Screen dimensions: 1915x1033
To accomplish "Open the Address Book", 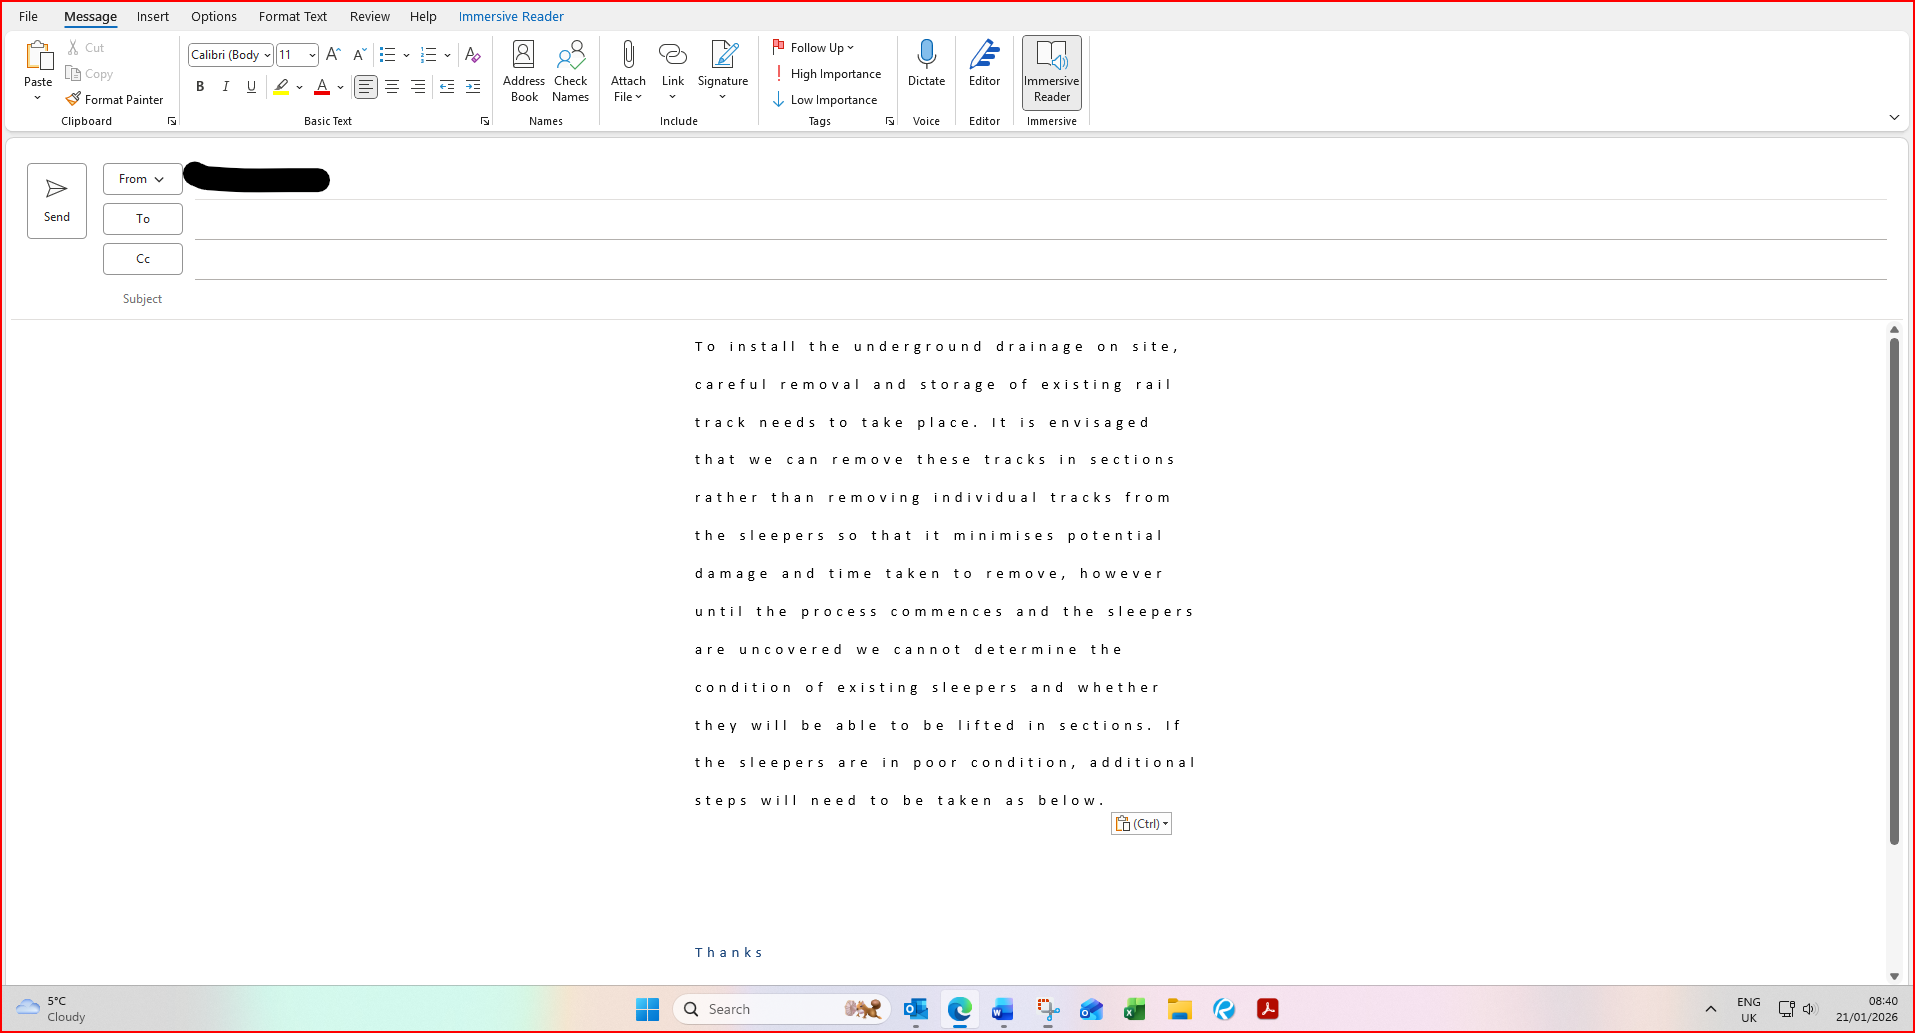I will 524,71.
